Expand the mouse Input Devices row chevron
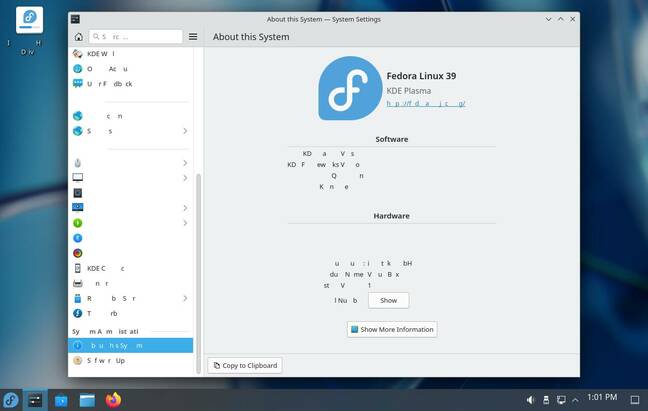 click(x=185, y=163)
